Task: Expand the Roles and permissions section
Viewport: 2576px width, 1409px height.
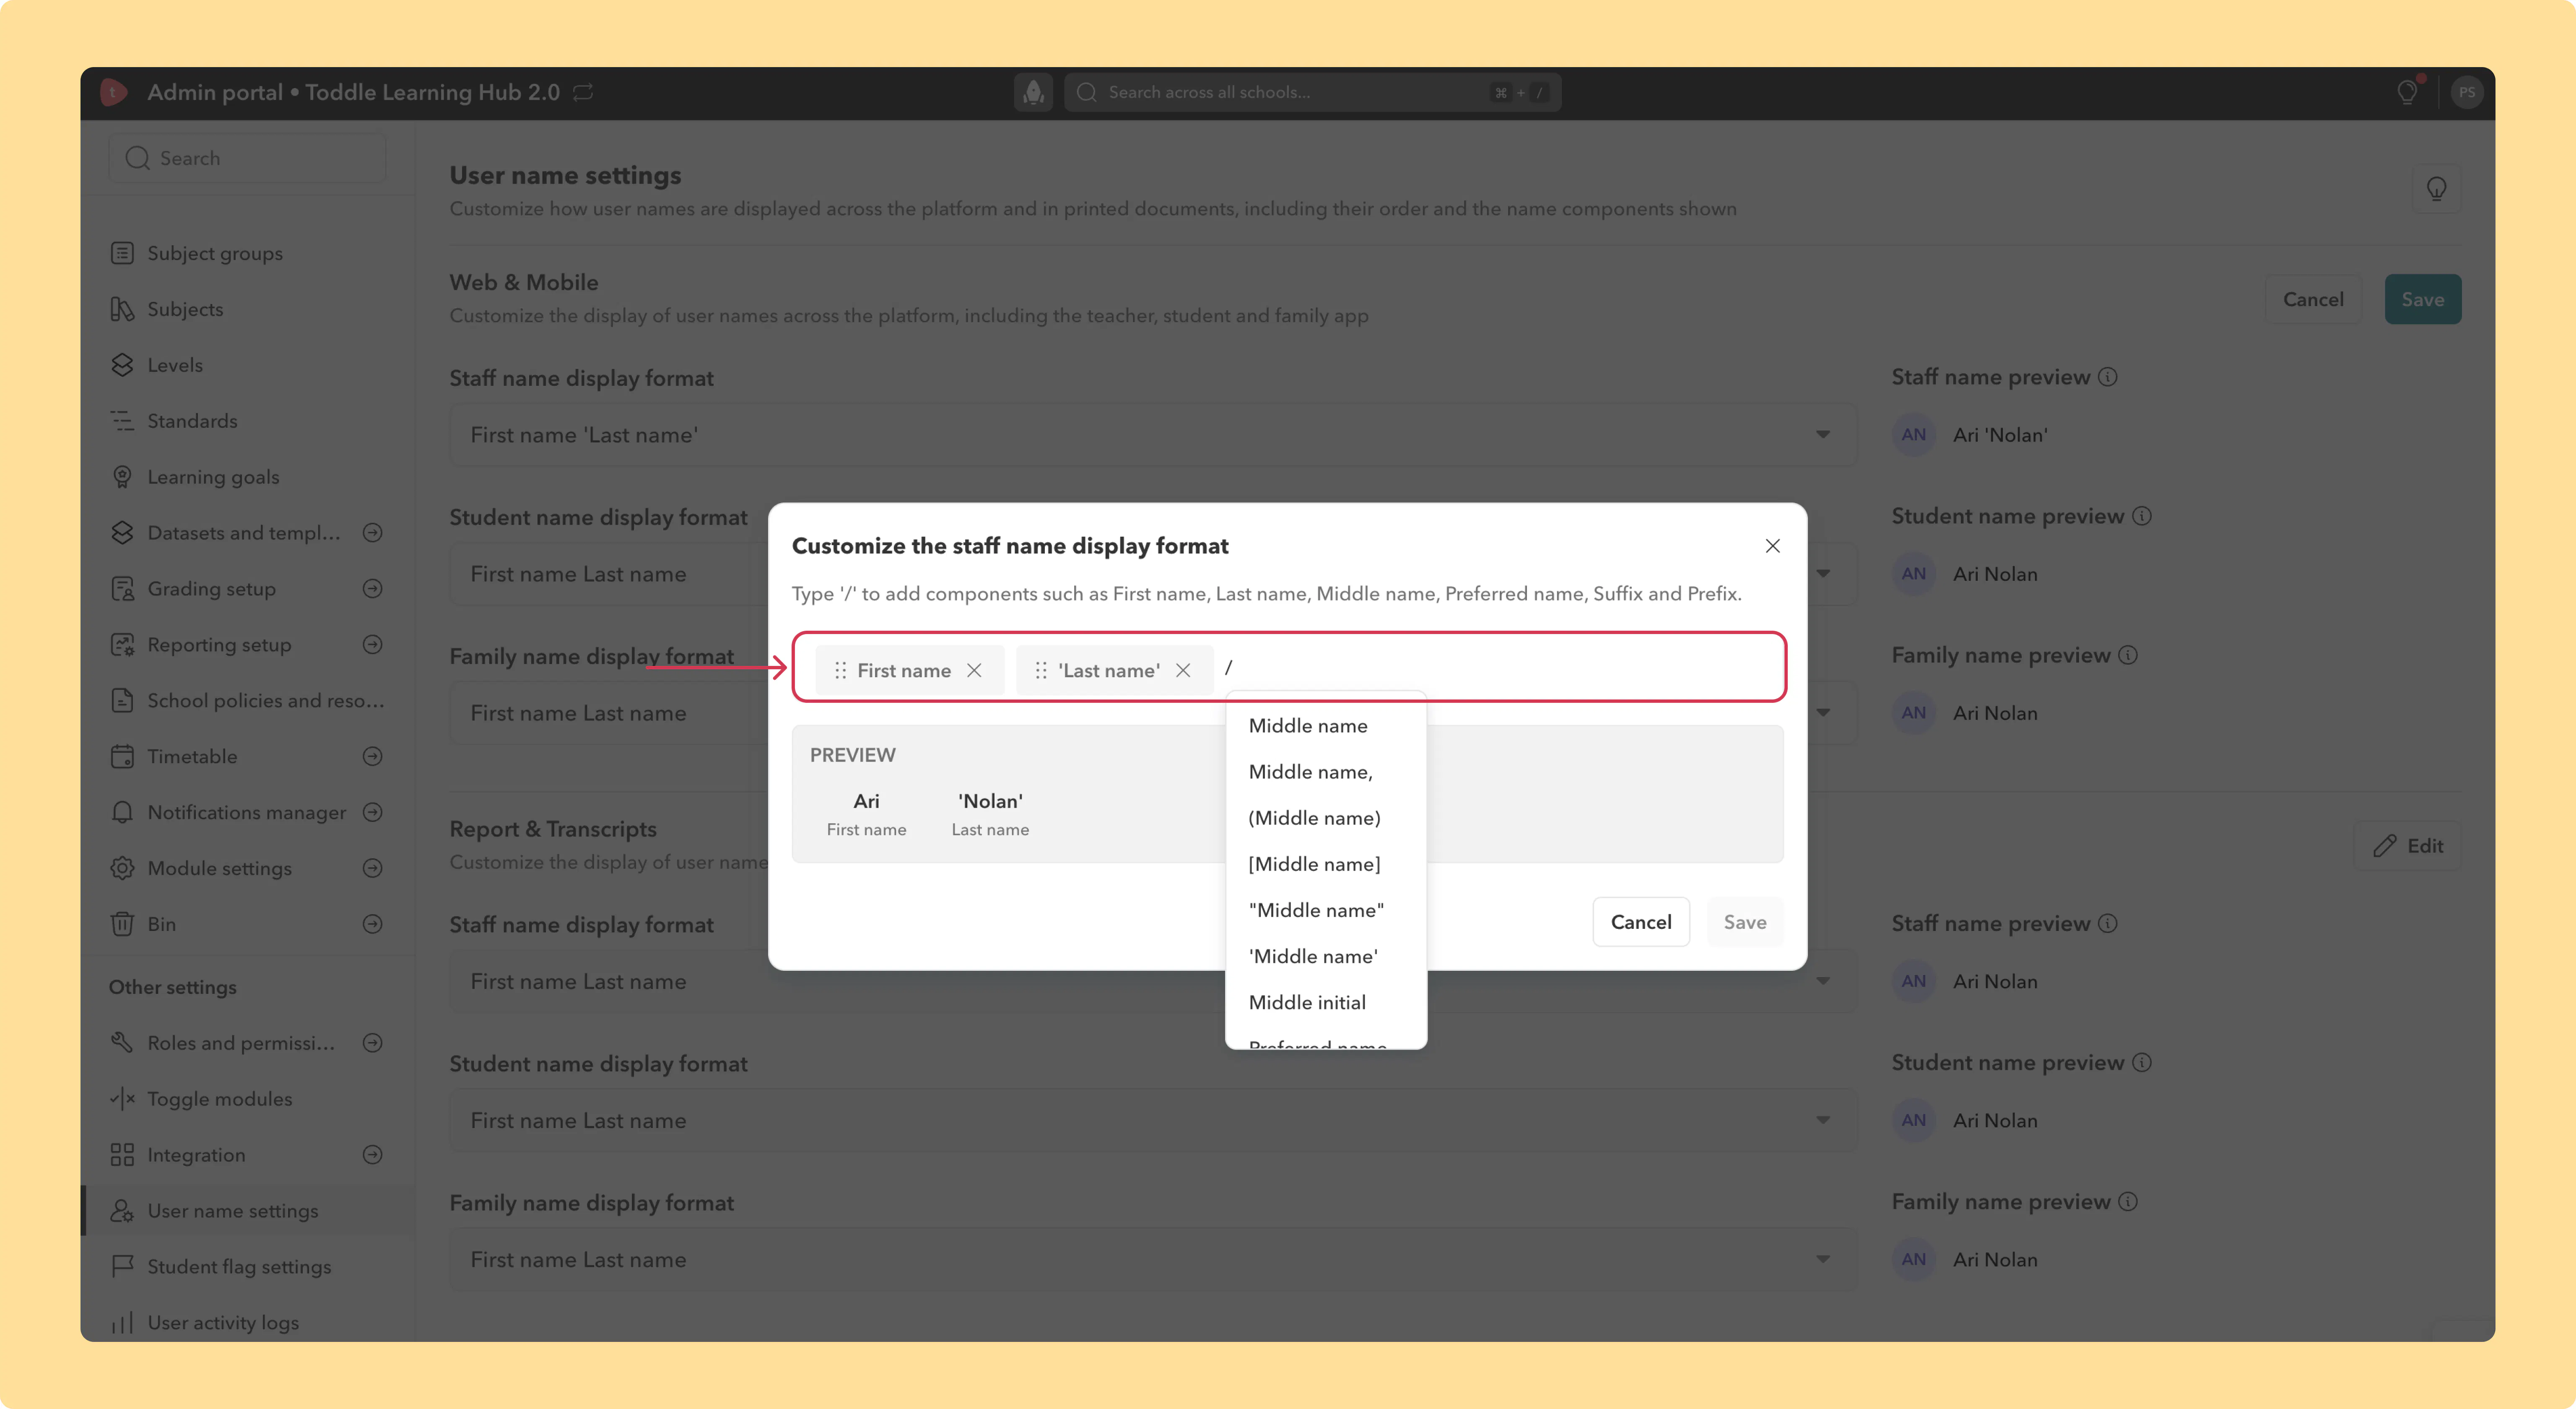Action: [372, 1043]
